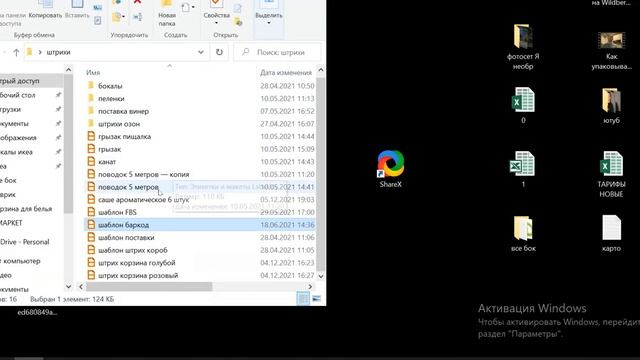Click navigation pane scroll down arrow

click(69, 287)
